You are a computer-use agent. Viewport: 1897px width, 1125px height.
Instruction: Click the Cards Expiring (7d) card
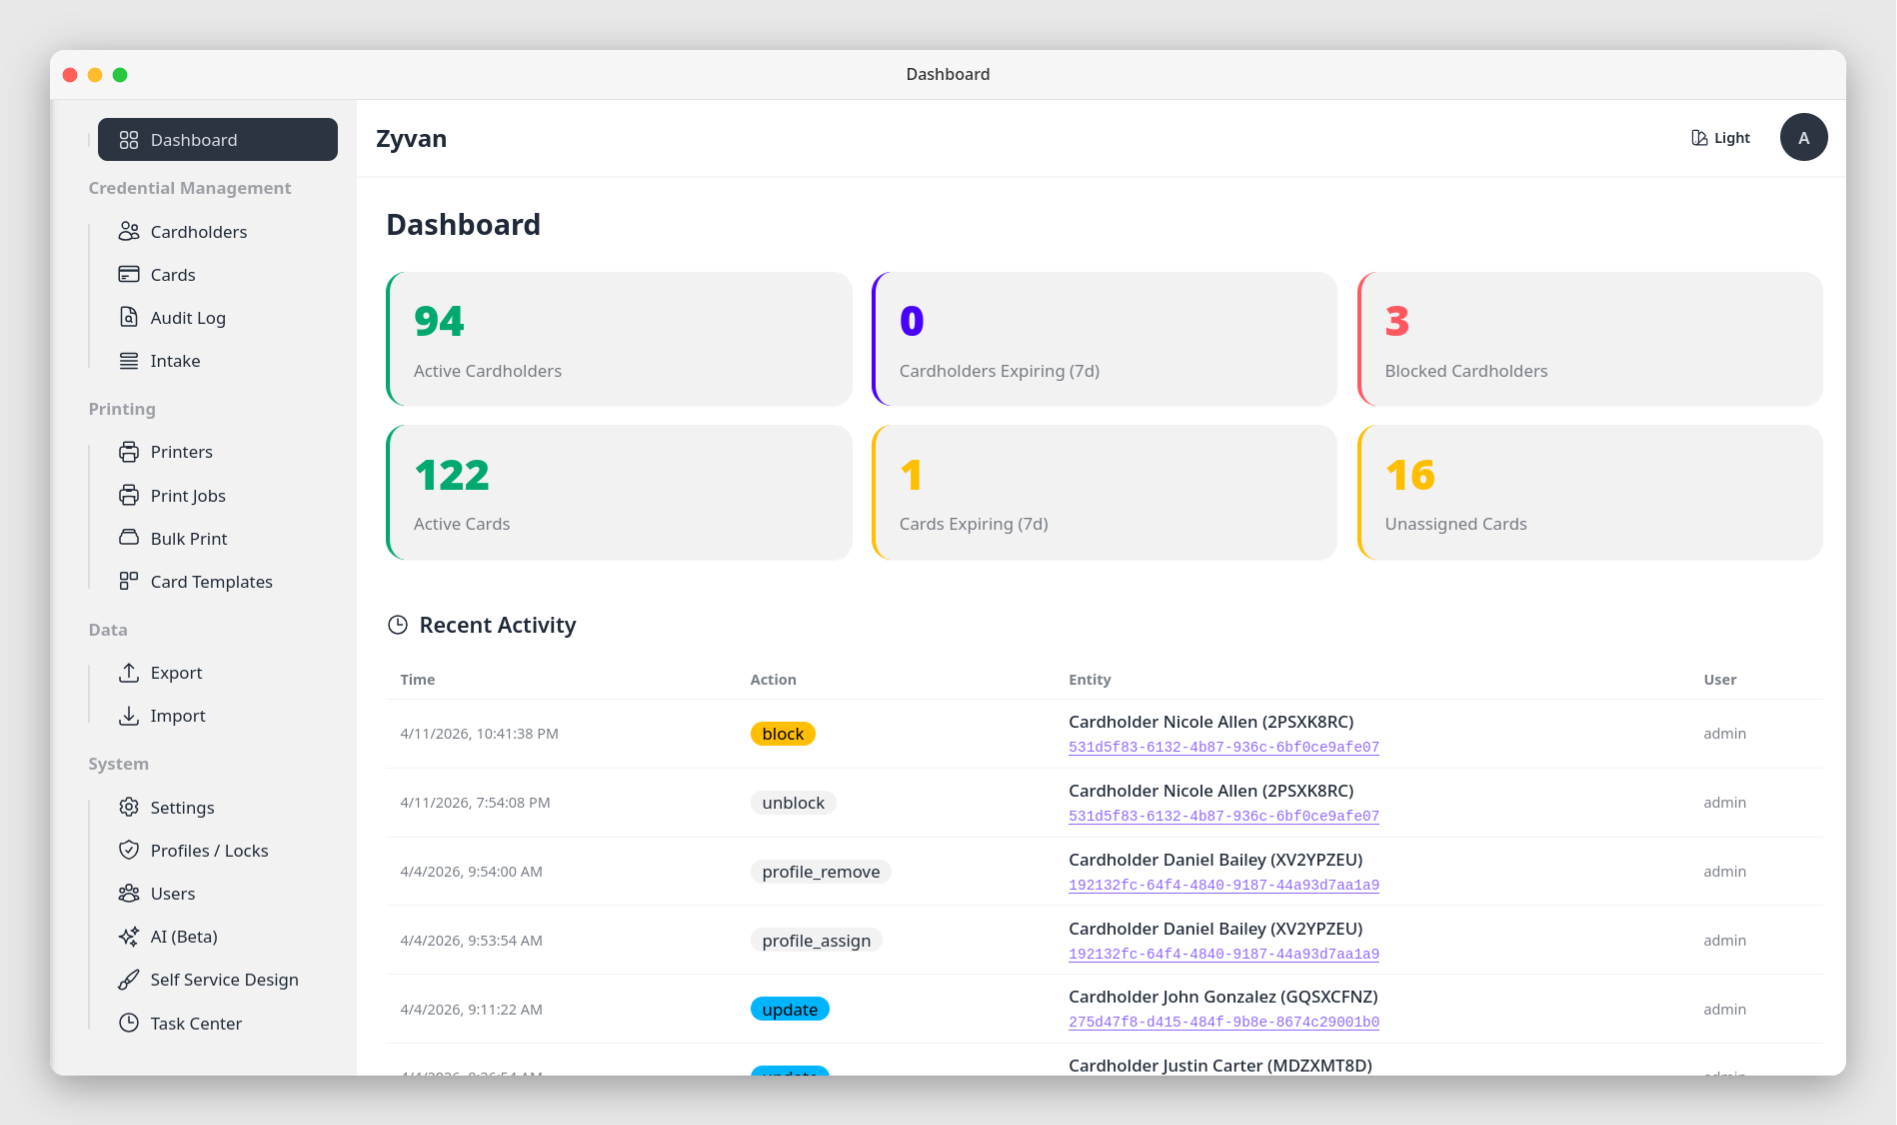click(x=1104, y=492)
